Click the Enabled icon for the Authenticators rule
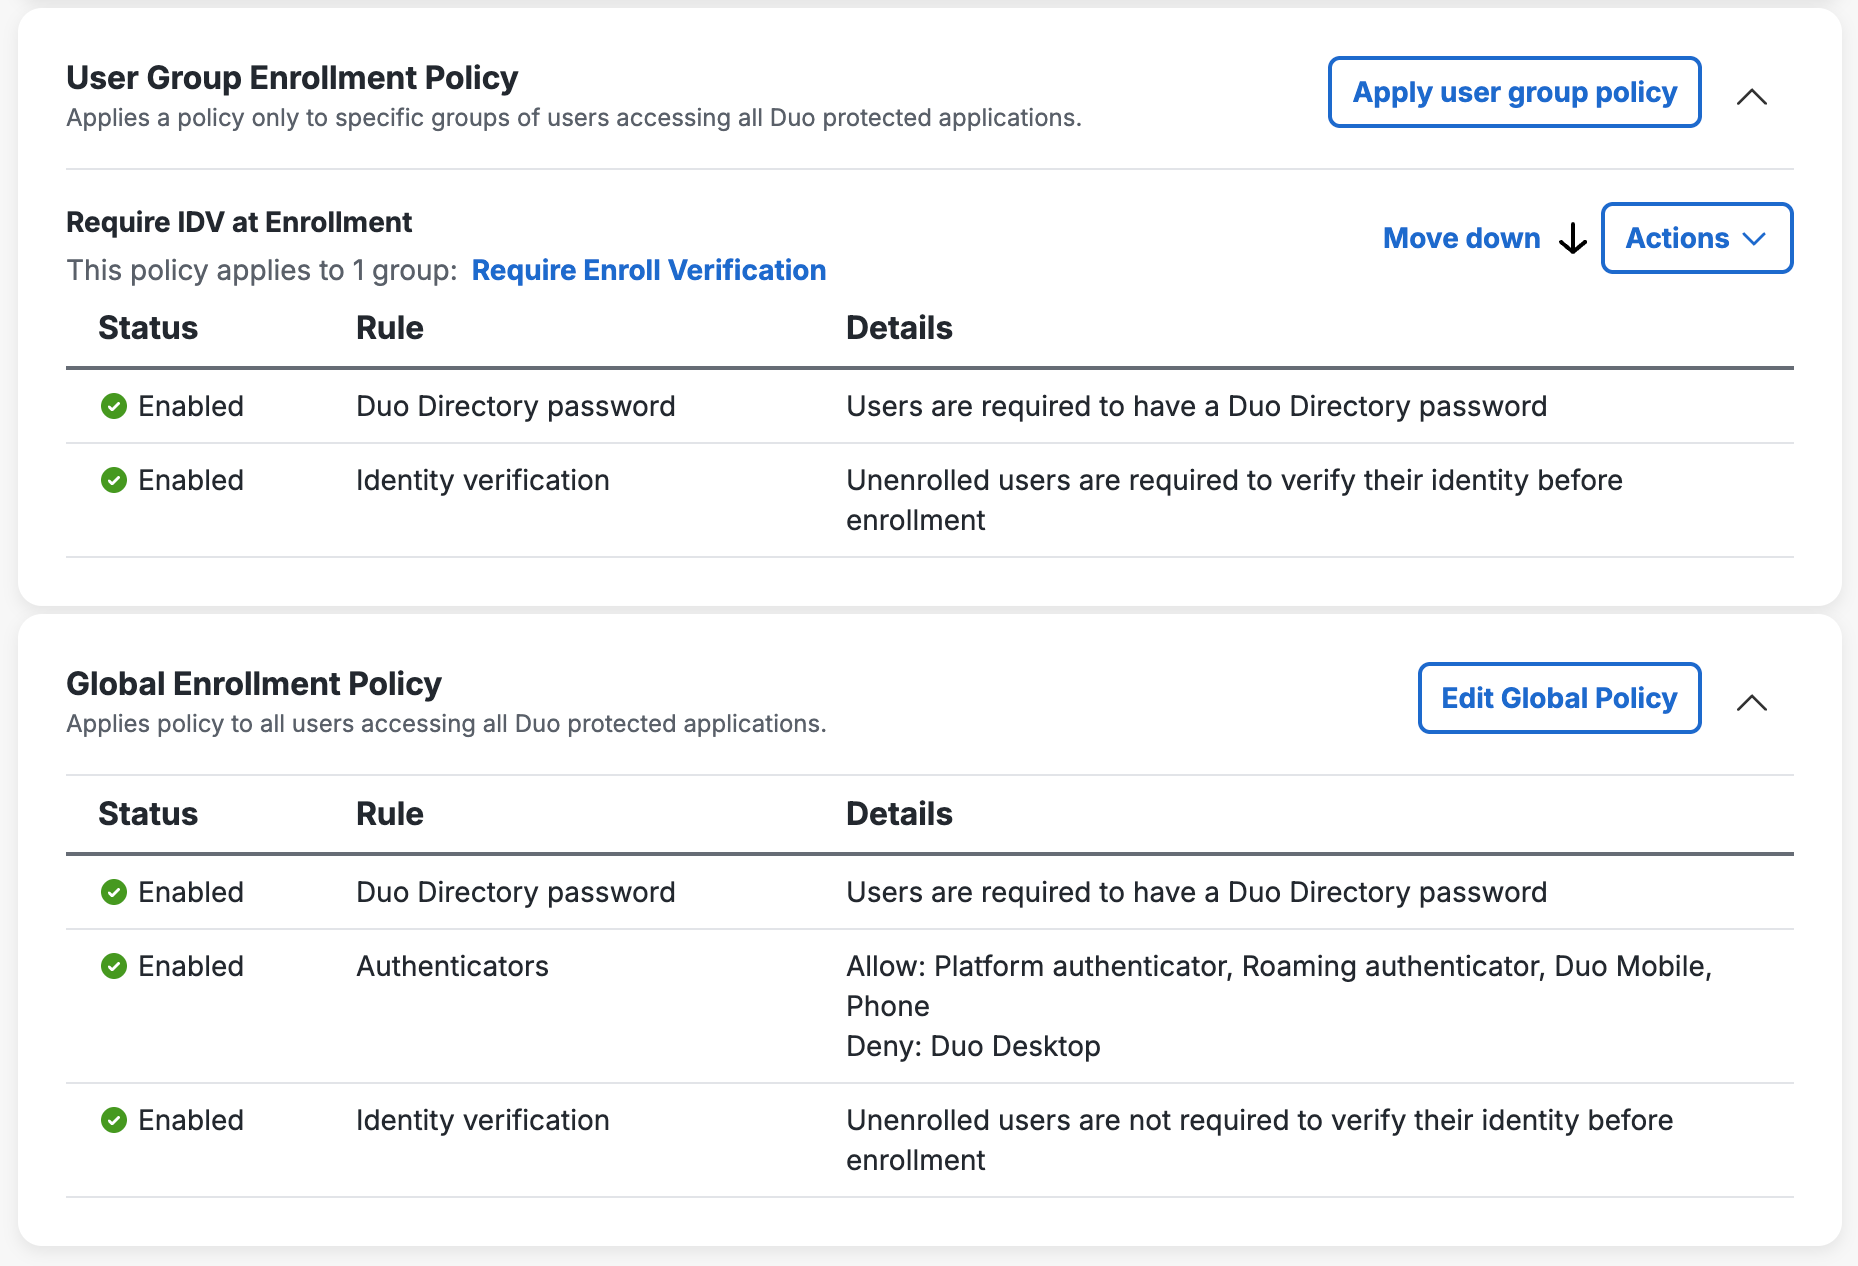The width and height of the screenshot is (1858, 1266). point(114,966)
